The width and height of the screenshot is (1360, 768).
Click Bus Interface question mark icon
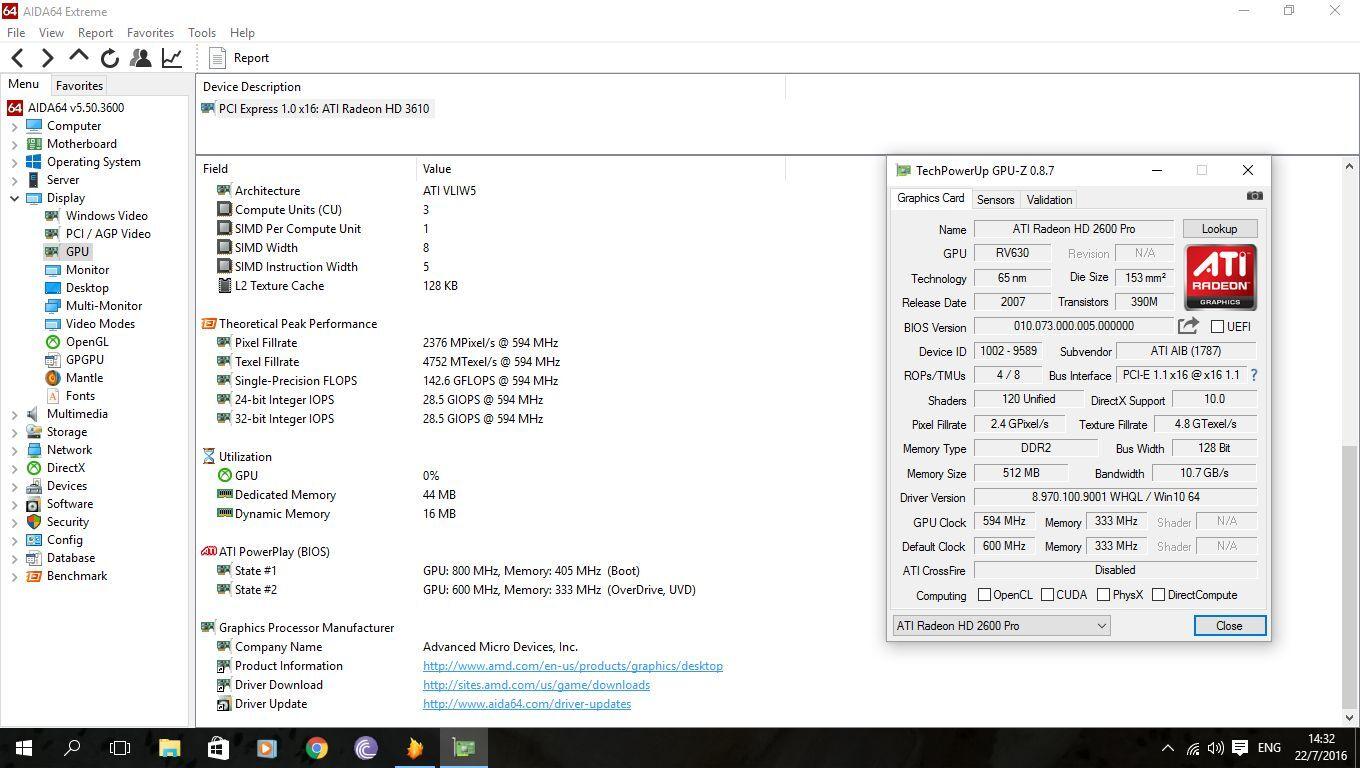[1253, 375]
